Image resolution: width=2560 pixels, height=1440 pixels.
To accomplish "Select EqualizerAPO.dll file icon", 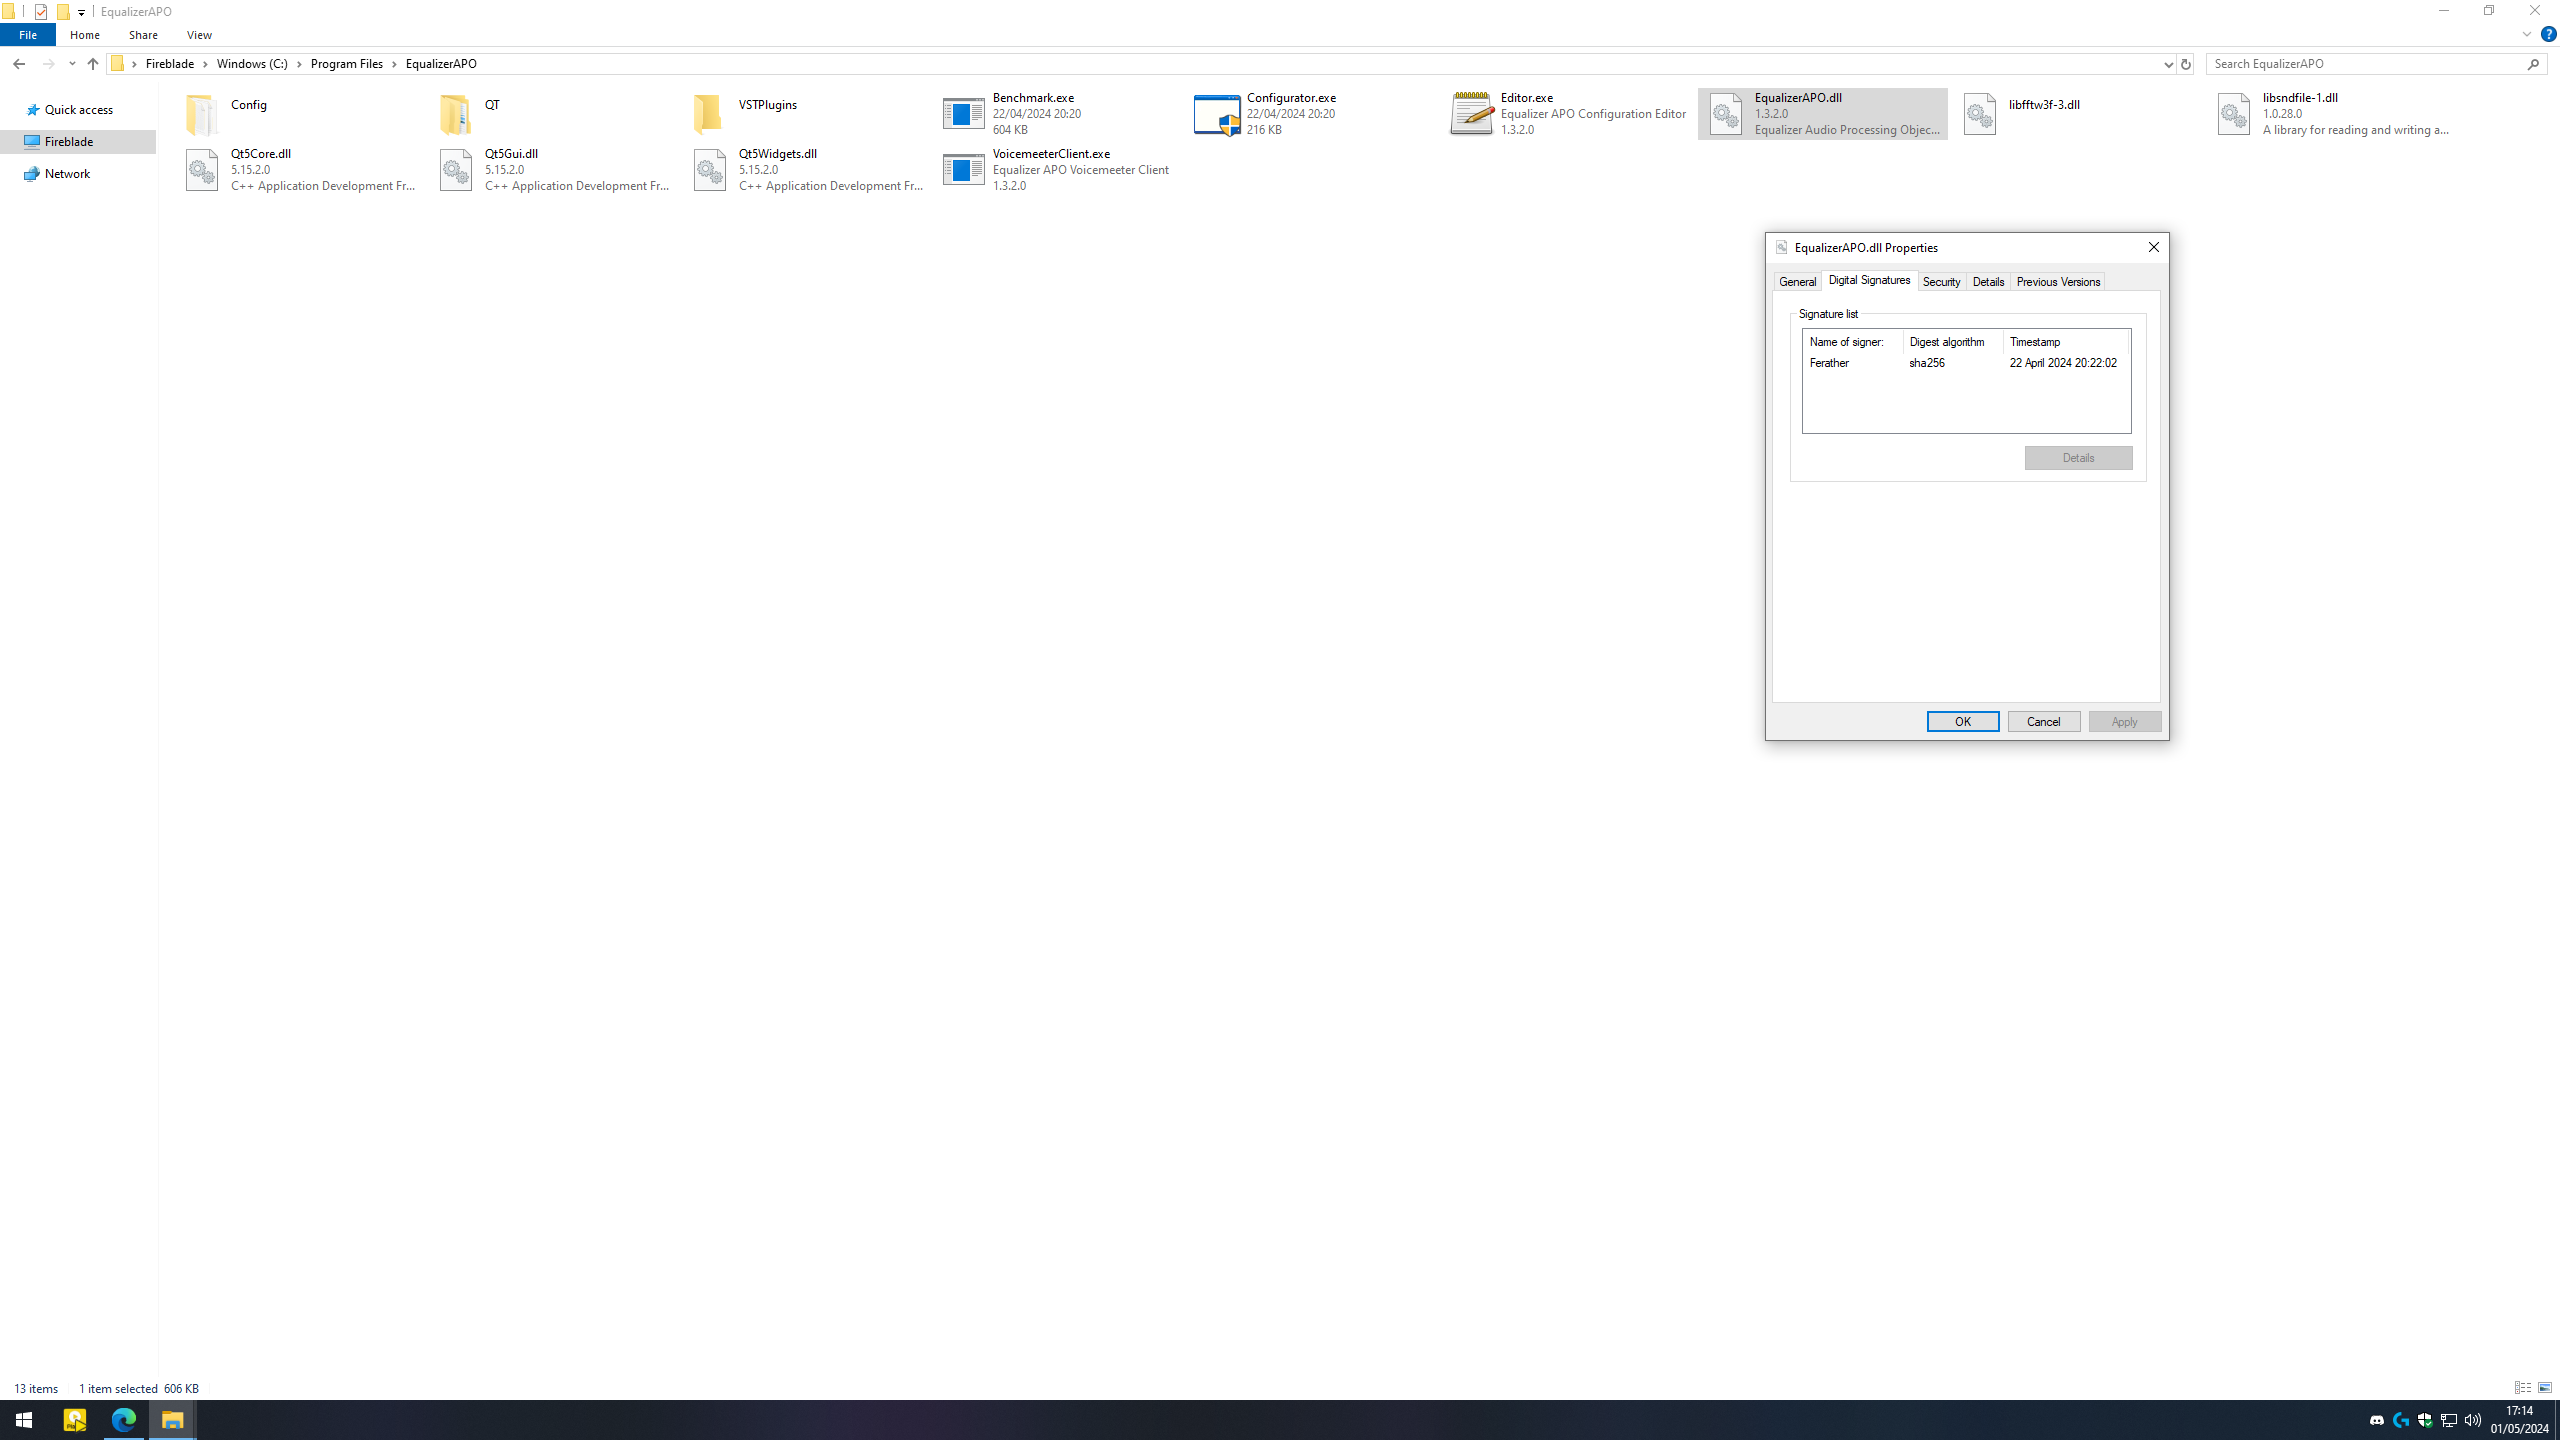I will 1725,114.
